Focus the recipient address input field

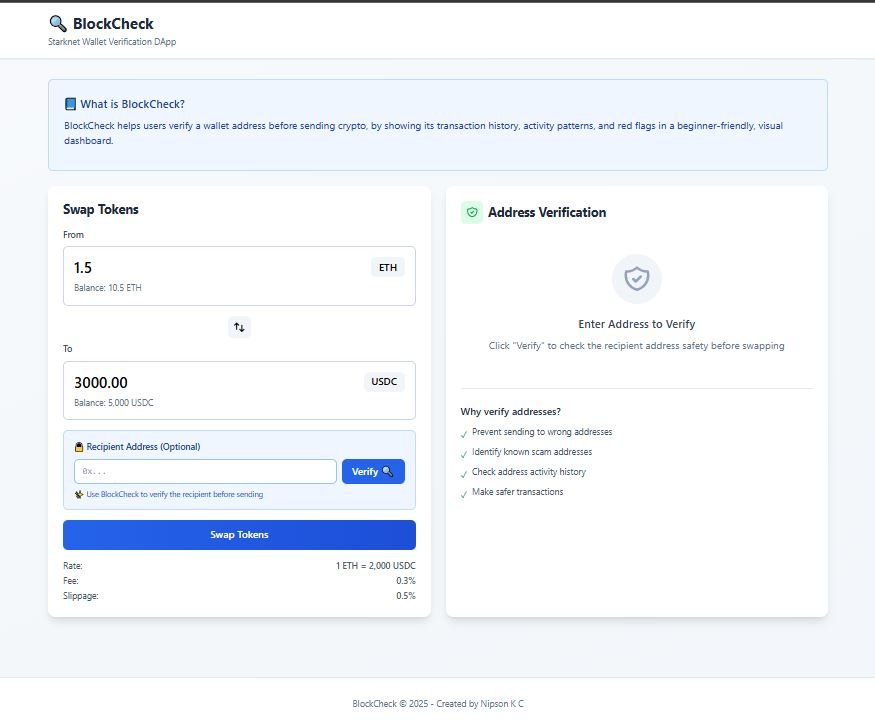pos(205,471)
